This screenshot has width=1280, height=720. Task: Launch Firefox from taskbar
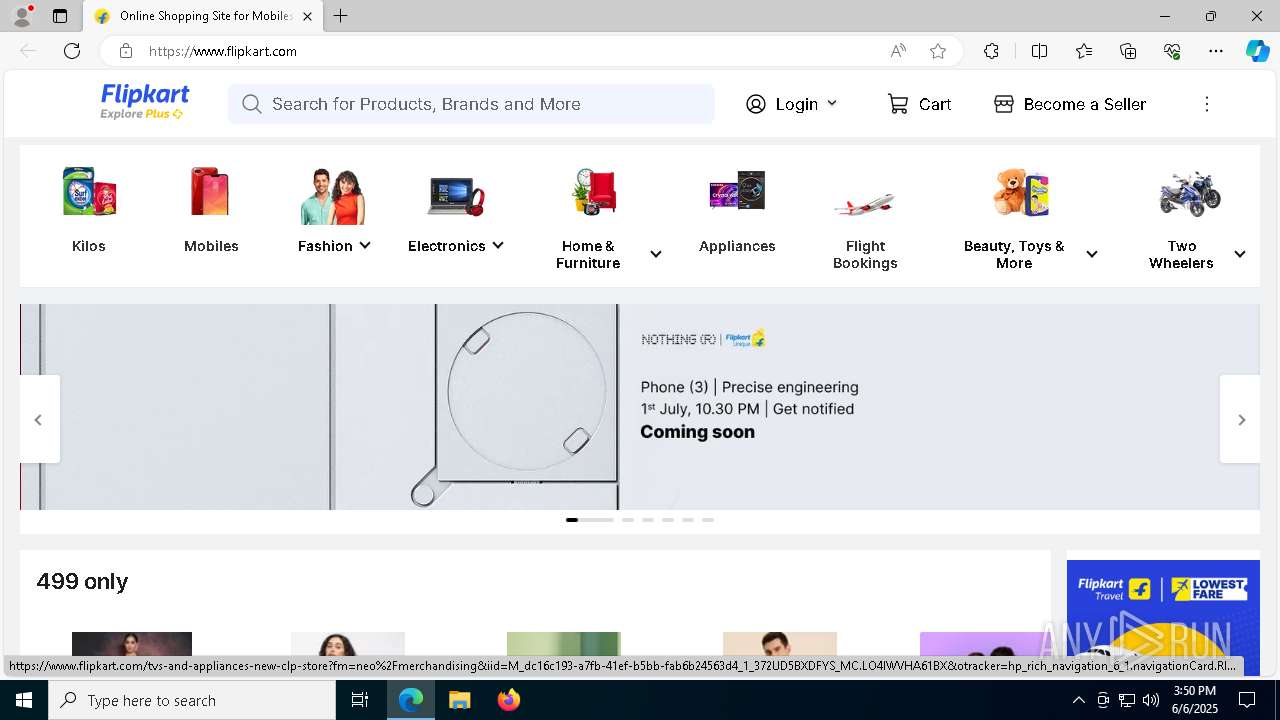click(x=509, y=700)
